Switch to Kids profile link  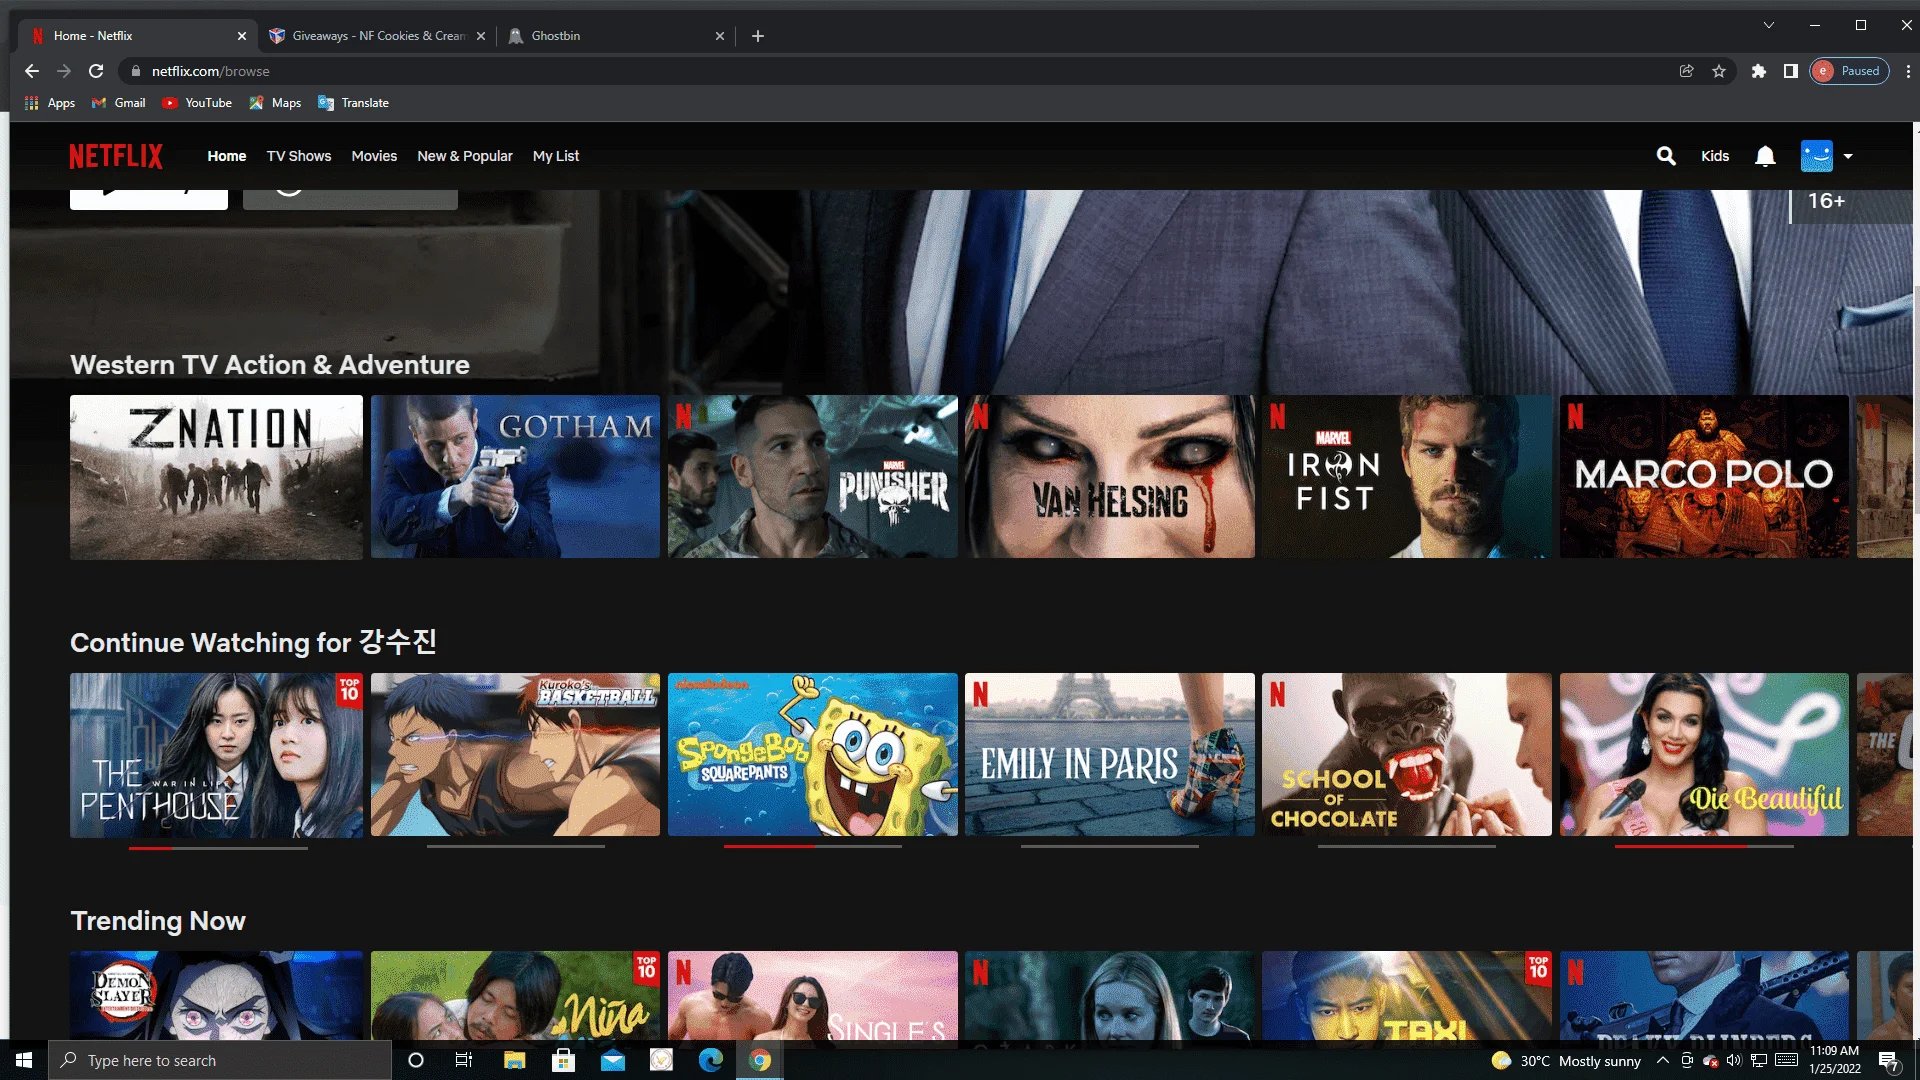pos(1715,156)
